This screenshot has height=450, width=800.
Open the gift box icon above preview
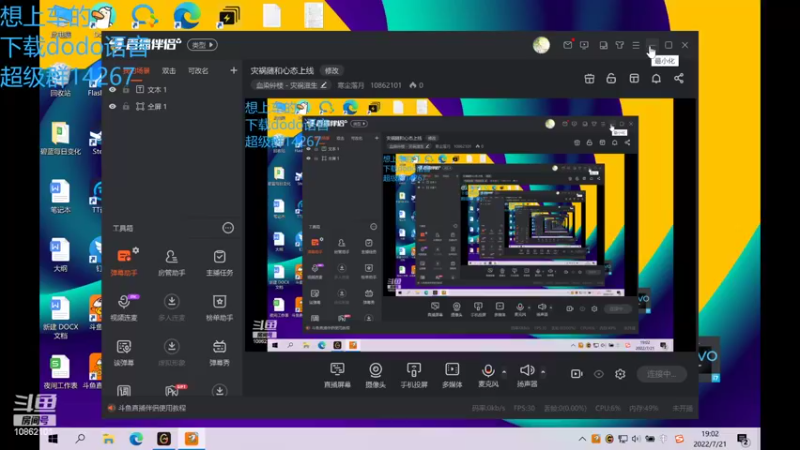tap(589, 79)
